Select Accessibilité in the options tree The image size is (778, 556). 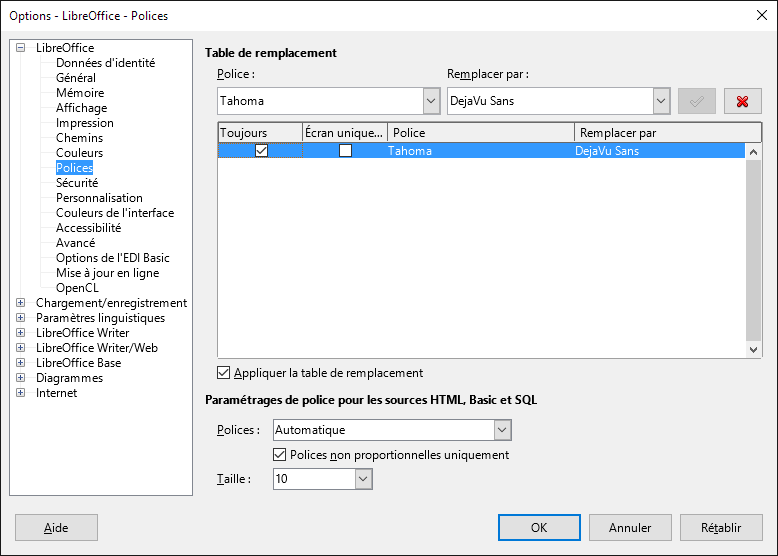coord(88,228)
